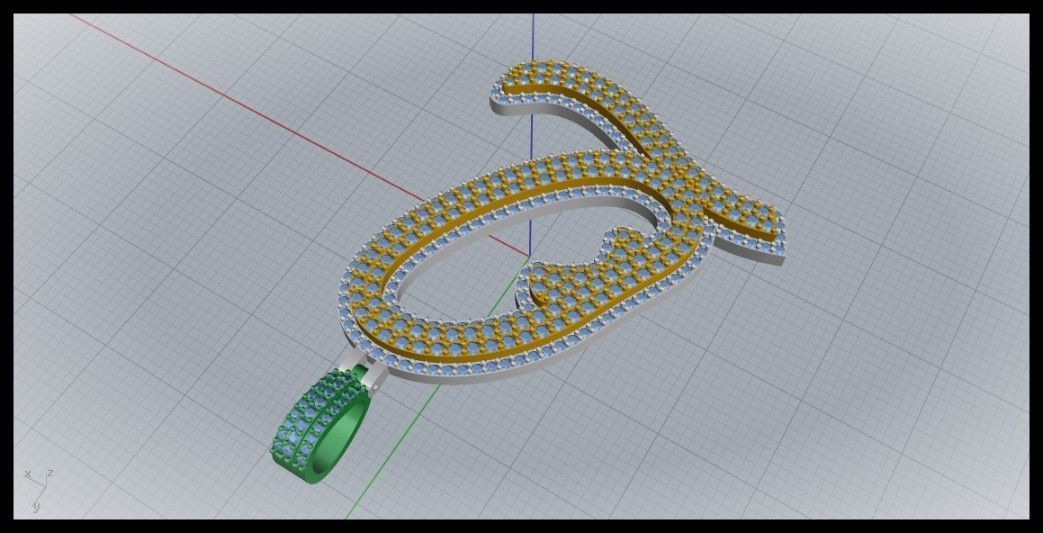Select the green gem-set bail ring

click(322, 425)
